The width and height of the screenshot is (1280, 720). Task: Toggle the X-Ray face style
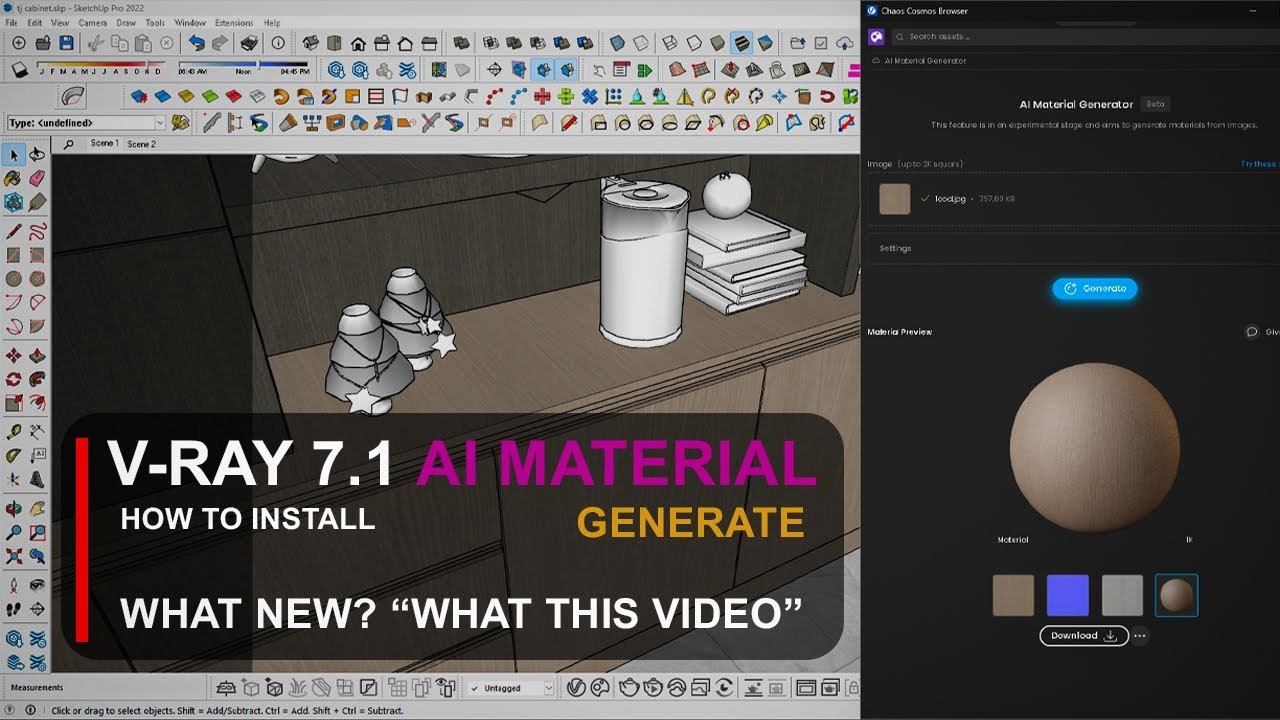coord(616,43)
